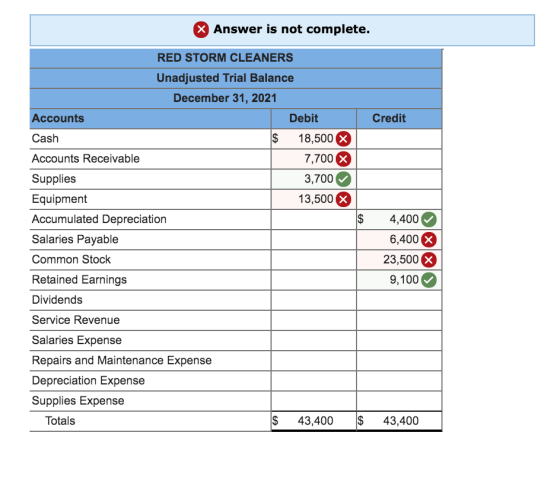This screenshot has width=560, height=477.
Task: Click the Common Stock debit cell
Action: [x=314, y=260]
